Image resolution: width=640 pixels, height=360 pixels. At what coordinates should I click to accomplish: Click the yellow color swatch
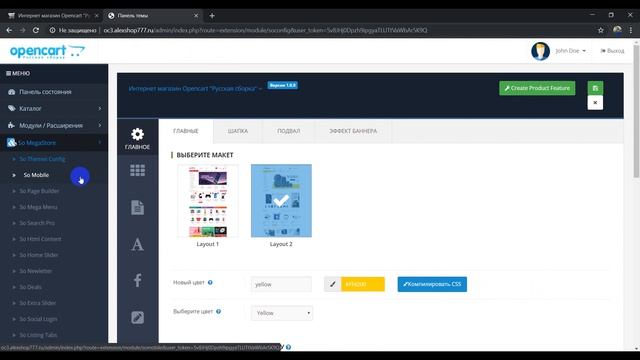(x=363, y=284)
